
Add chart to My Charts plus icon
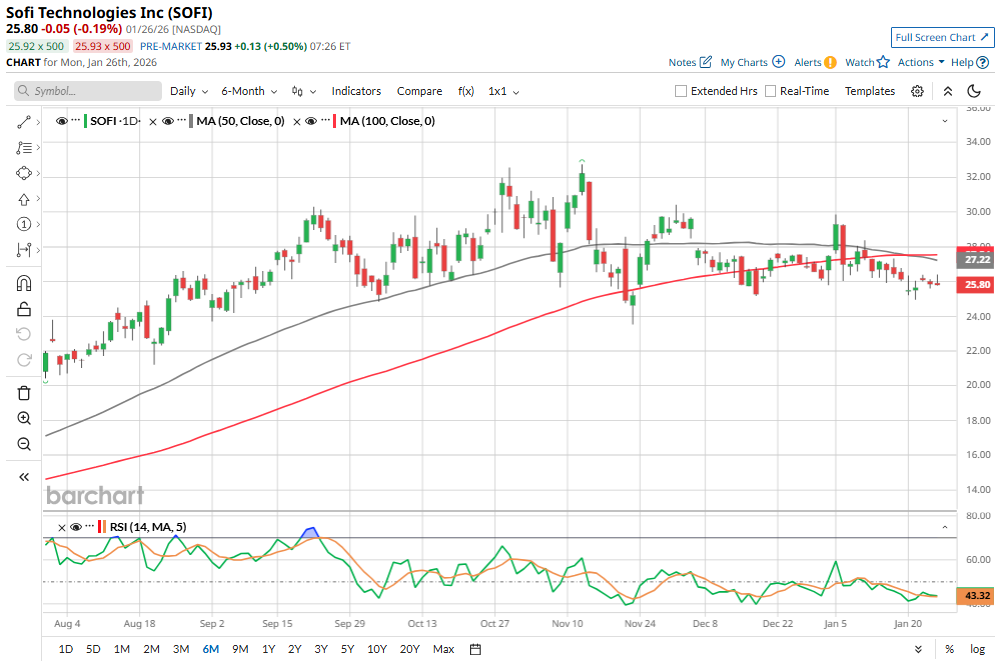[x=779, y=62]
